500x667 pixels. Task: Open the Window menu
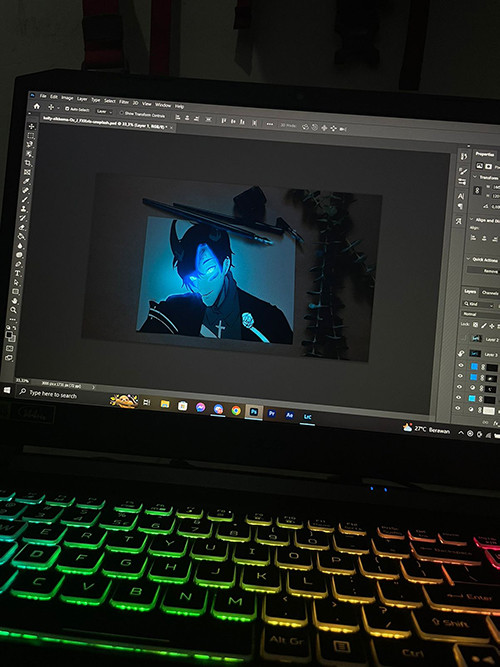click(163, 105)
